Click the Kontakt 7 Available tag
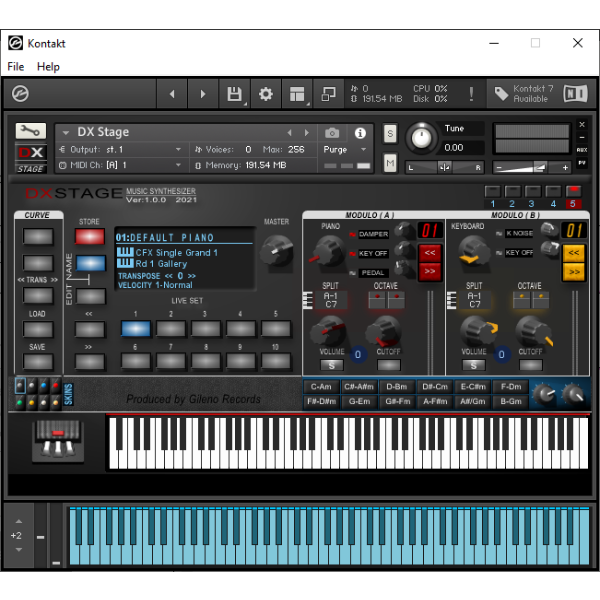Viewport: 600px width, 600px height. tap(523, 94)
